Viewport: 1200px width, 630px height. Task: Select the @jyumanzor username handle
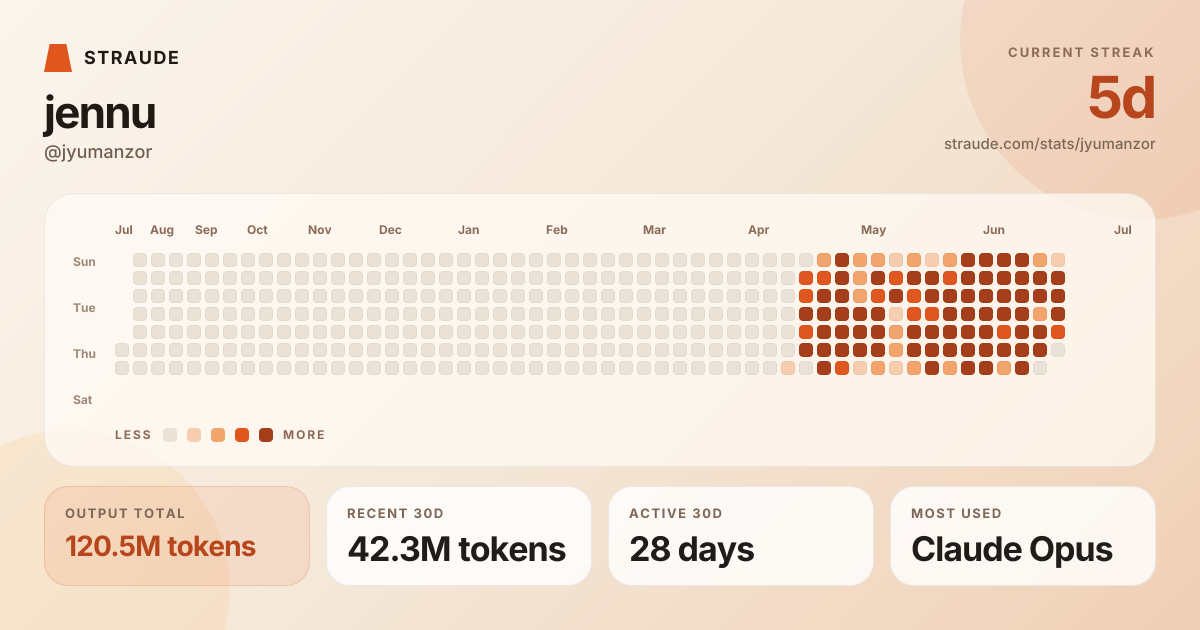coord(98,152)
